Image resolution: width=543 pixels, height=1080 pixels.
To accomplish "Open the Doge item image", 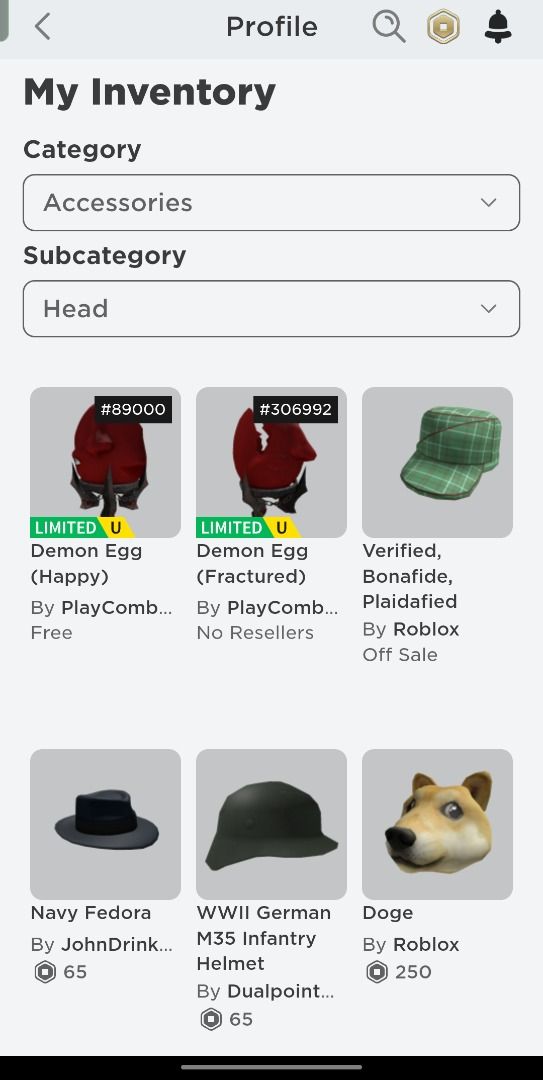I will pyautogui.click(x=438, y=824).
